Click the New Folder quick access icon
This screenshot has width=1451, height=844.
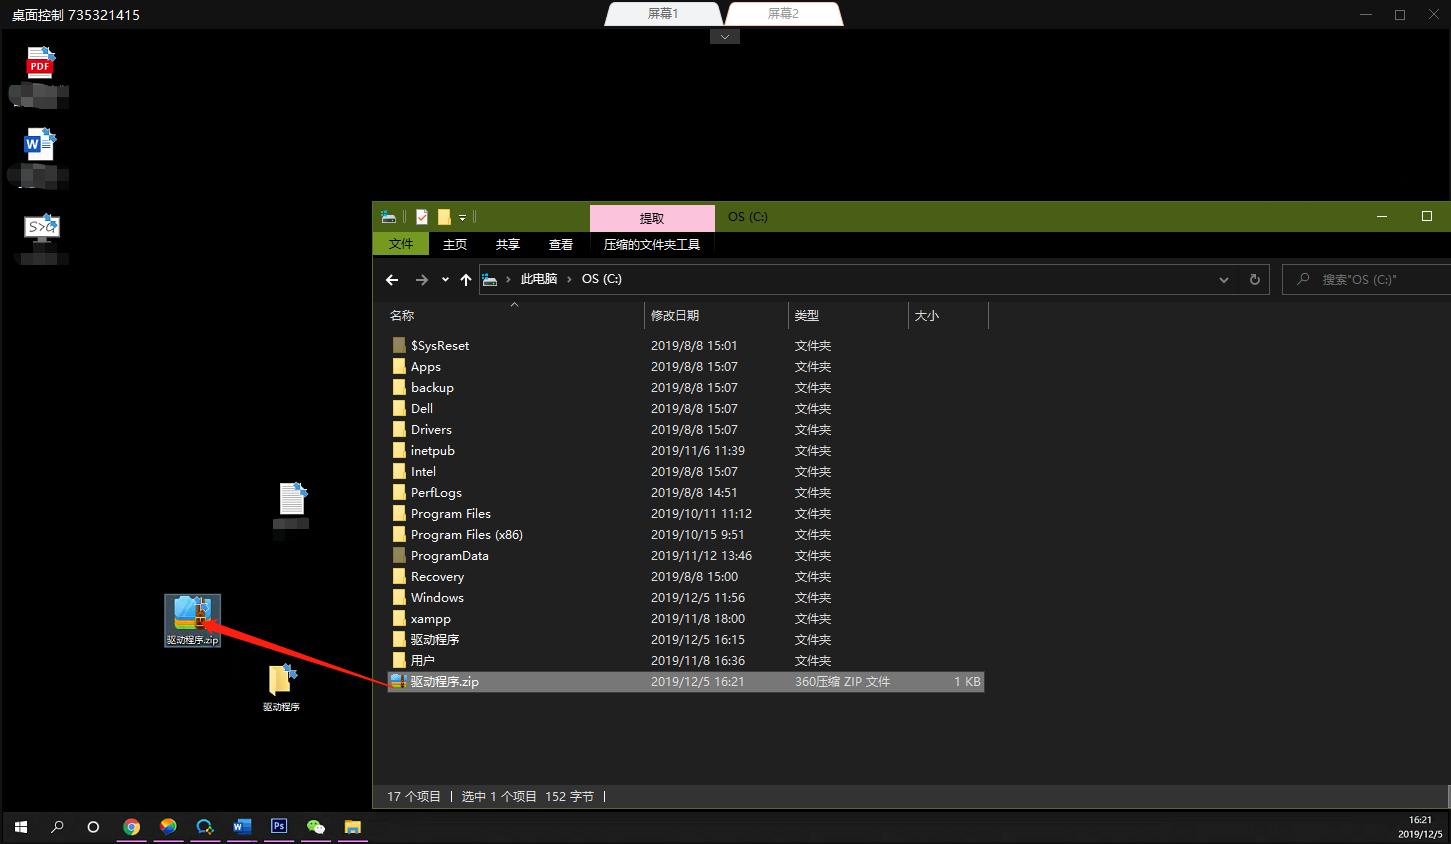tap(444, 217)
